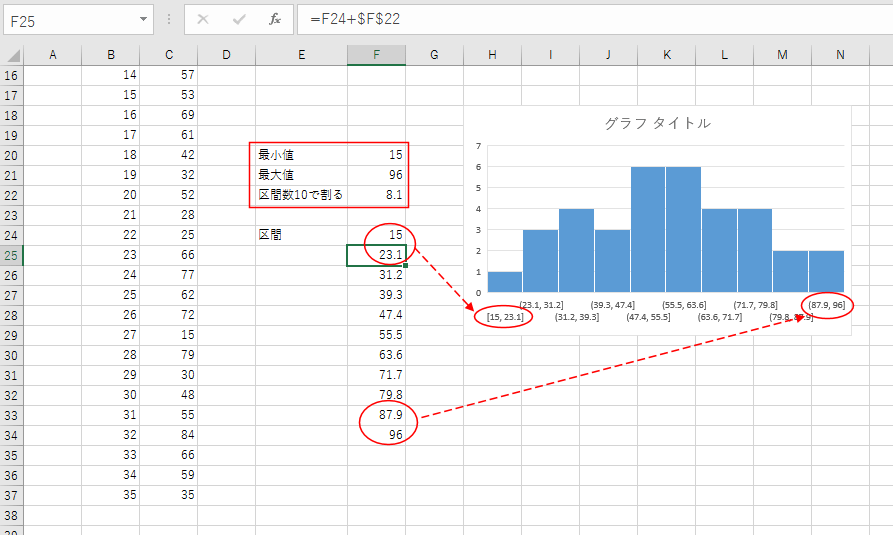
Task: Click the Name Box showing F25
Action: (68, 20)
